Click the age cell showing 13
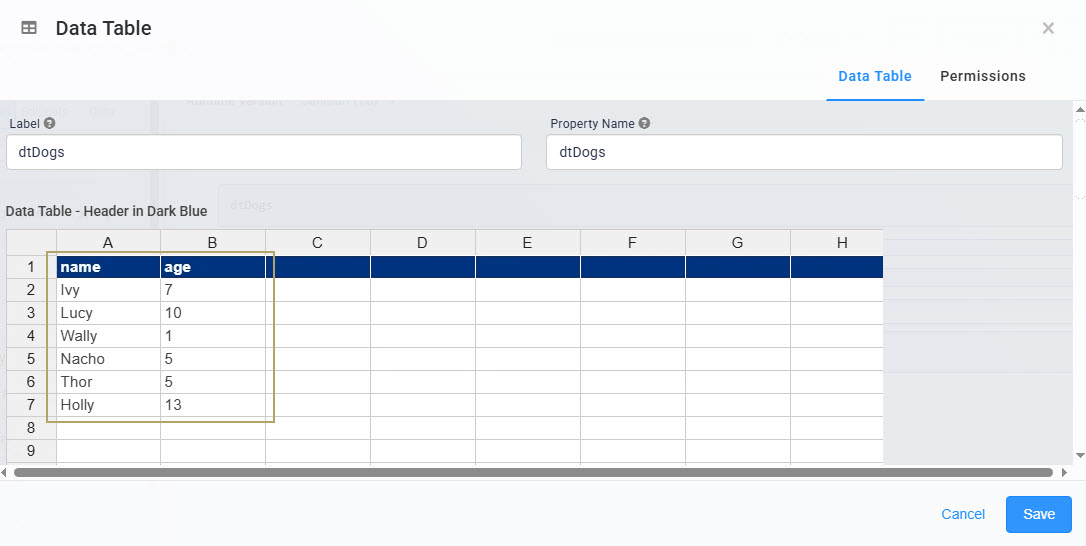The width and height of the screenshot is (1086, 546). coord(213,405)
